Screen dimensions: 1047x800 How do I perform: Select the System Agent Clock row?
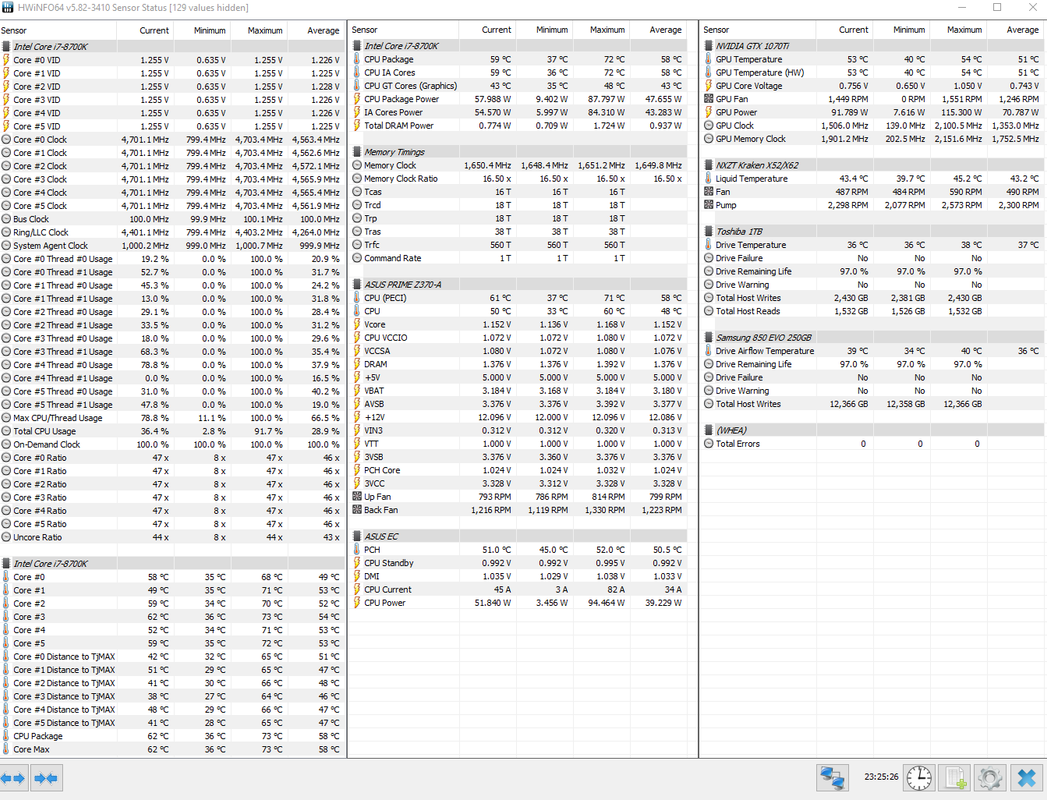tap(172, 246)
